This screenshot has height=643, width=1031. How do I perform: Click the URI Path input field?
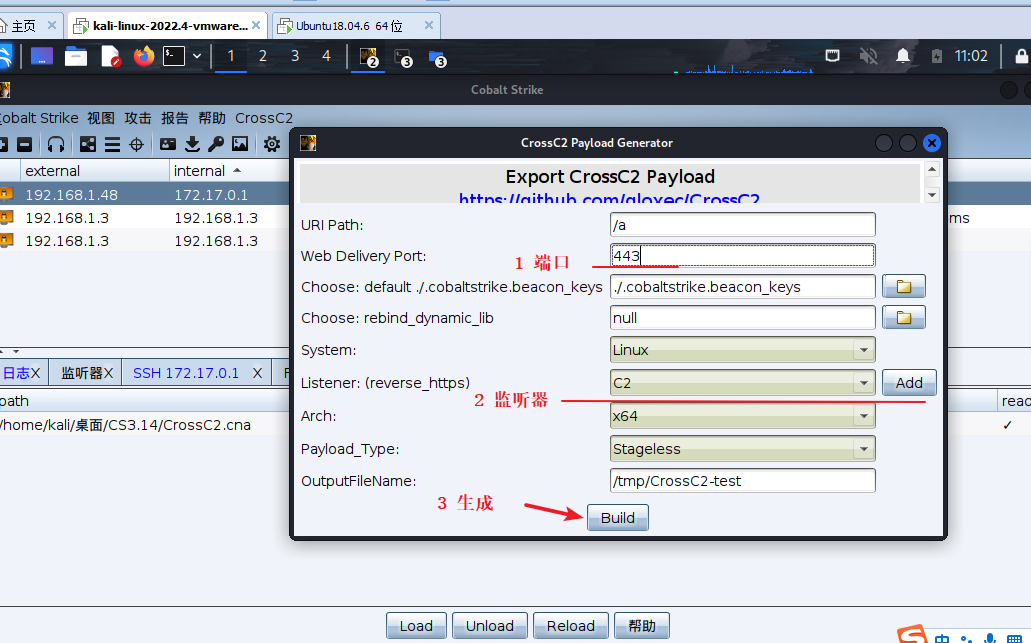tap(742, 225)
